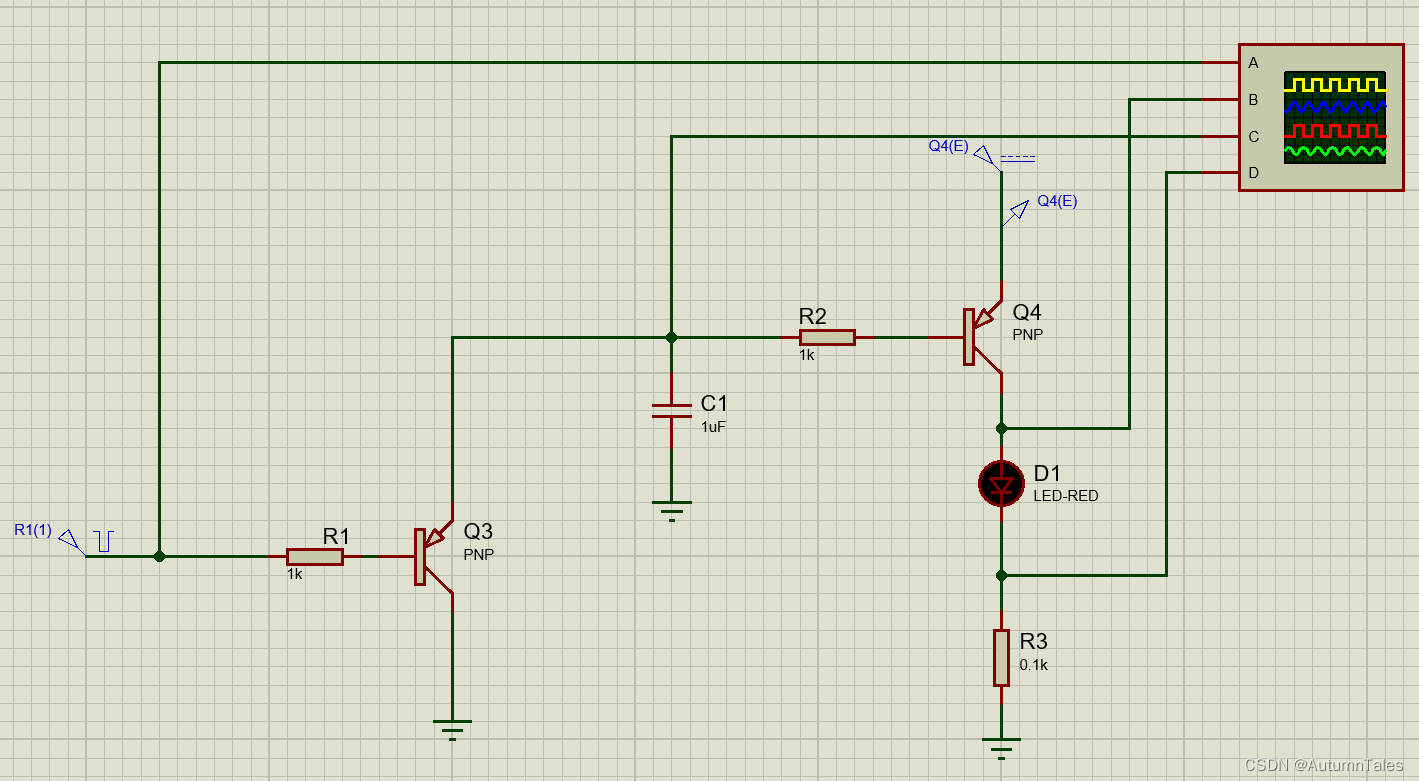This screenshot has height=781, width=1419.
Task: Click the "R3" reference label
Action: coord(1034,641)
